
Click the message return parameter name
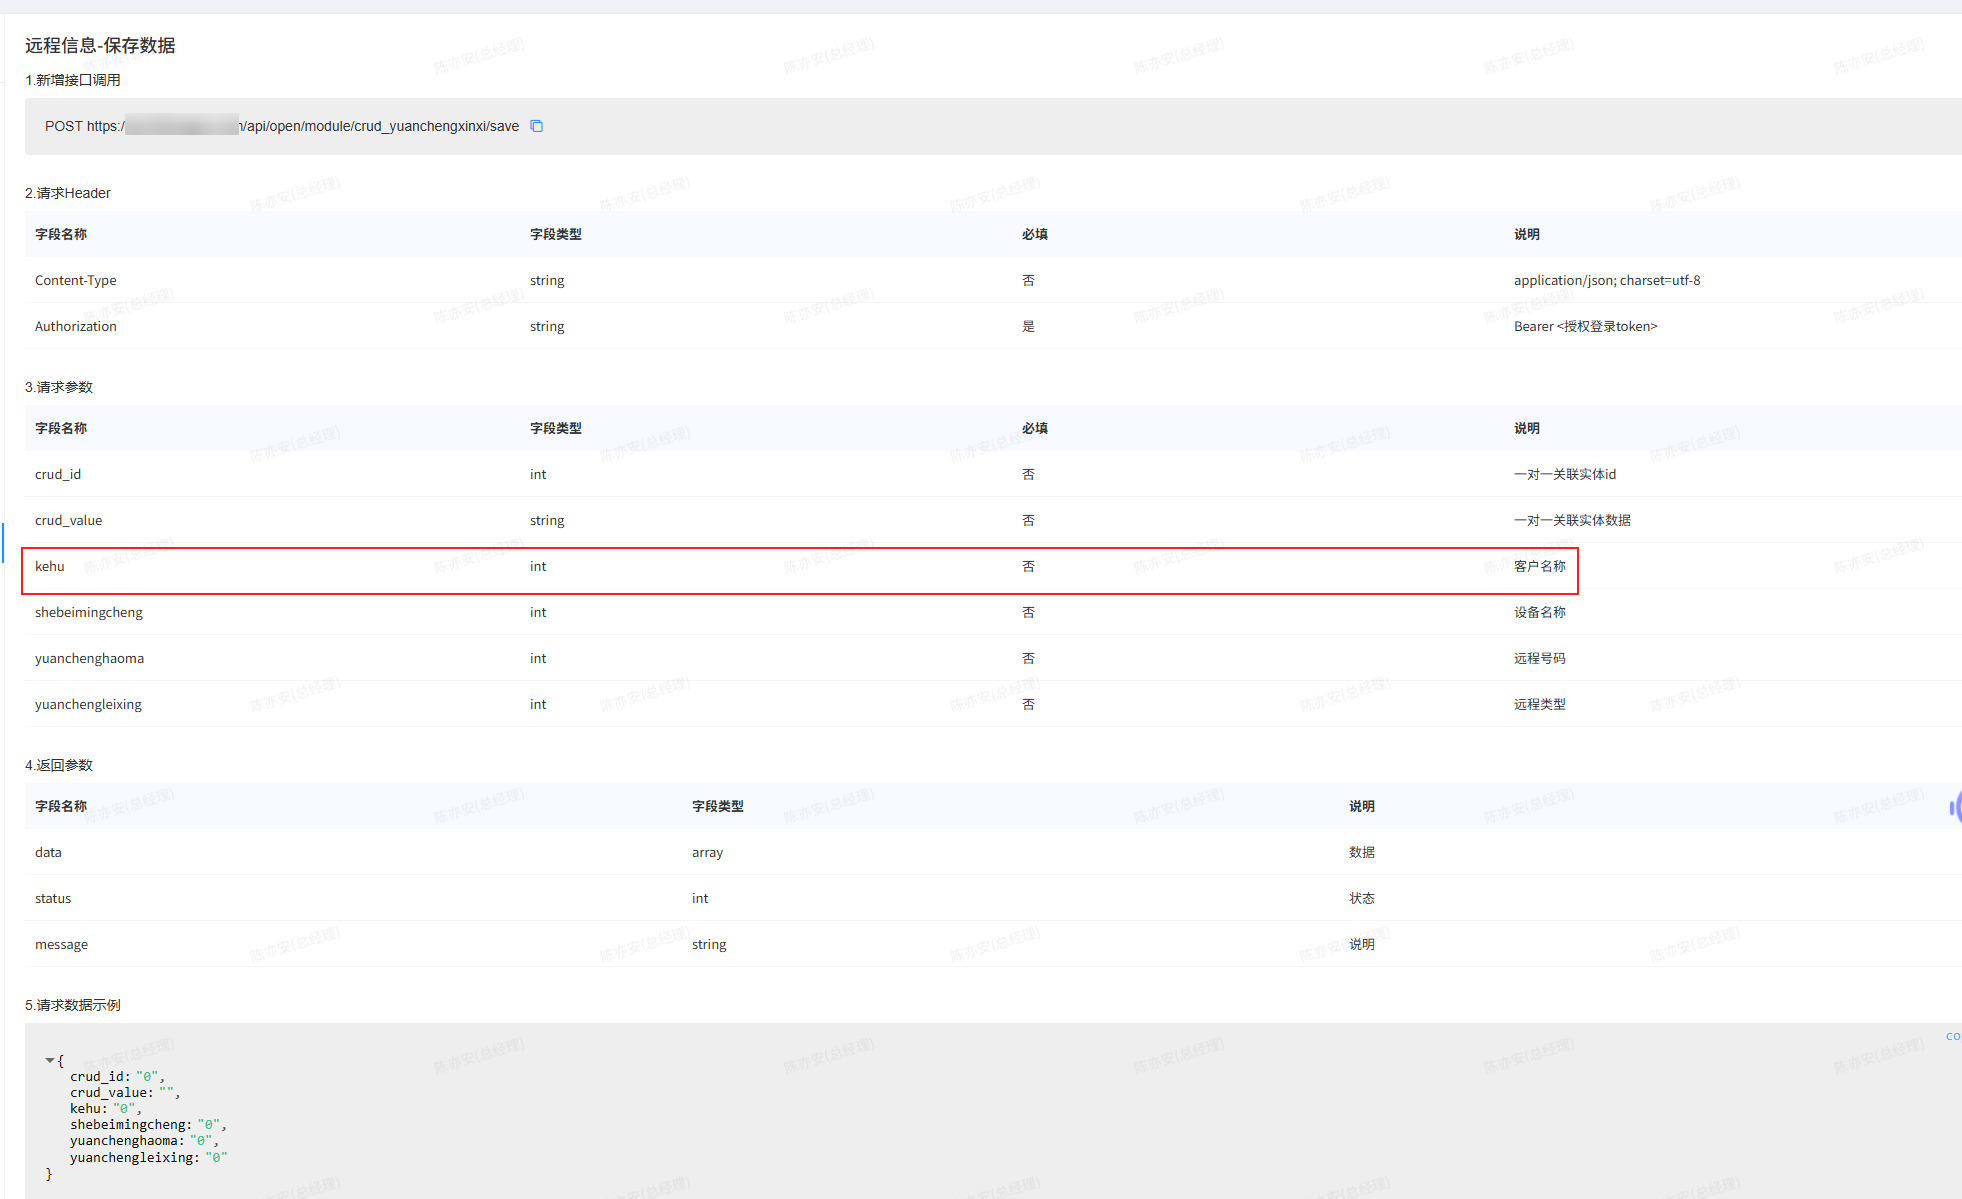click(x=62, y=944)
